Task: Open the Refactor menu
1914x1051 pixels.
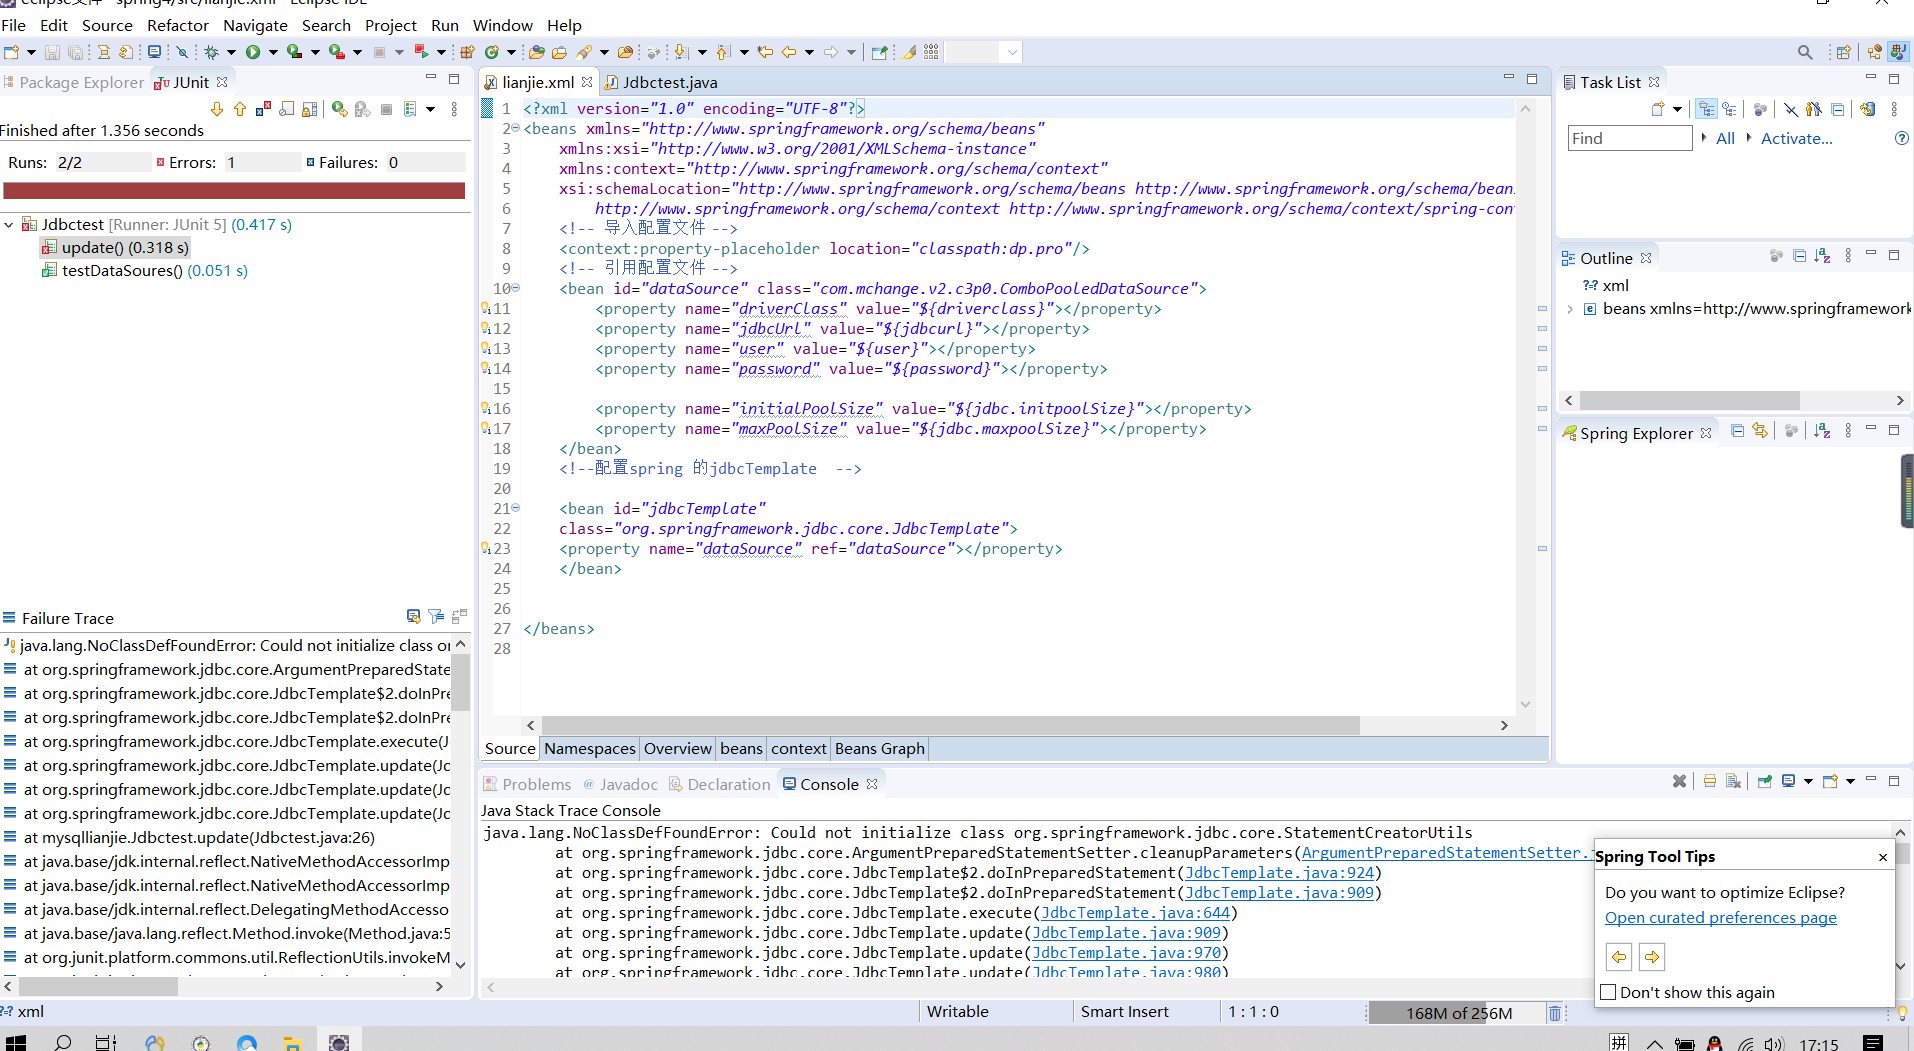Action: [x=178, y=25]
